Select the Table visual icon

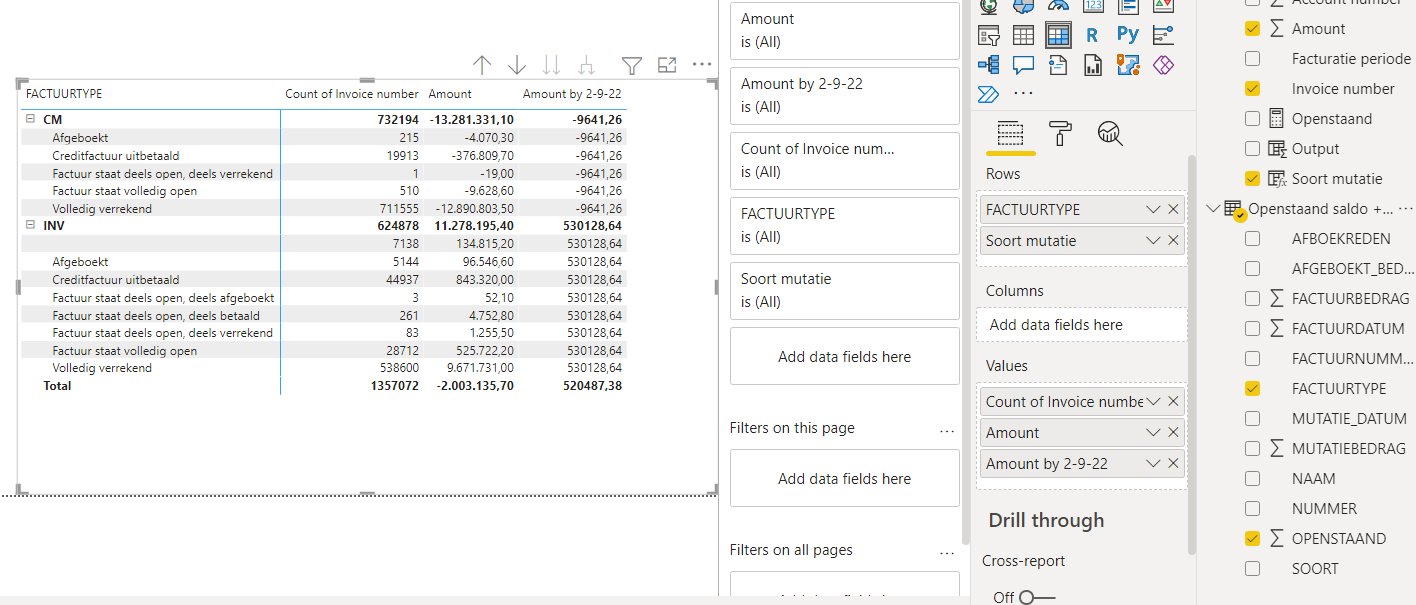1023,36
